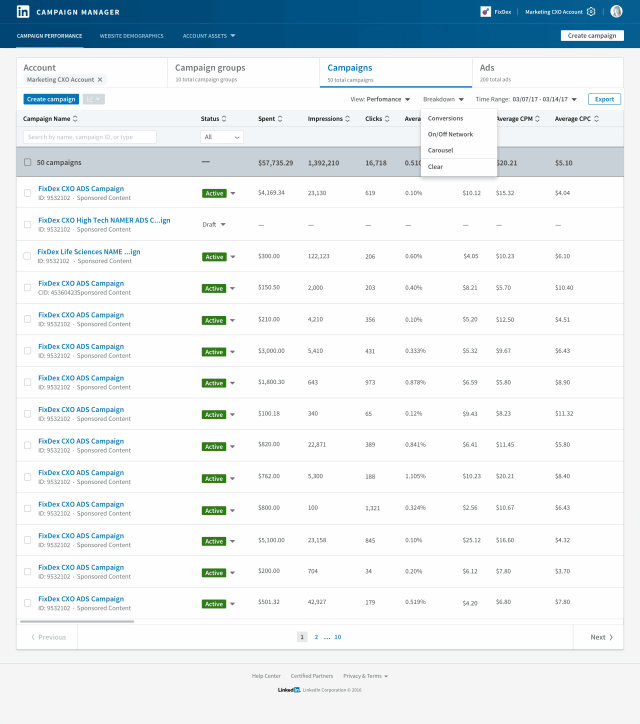Image resolution: width=640 pixels, height=724 pixels.
Task: Jump to page 10
Action: [338, 637]
